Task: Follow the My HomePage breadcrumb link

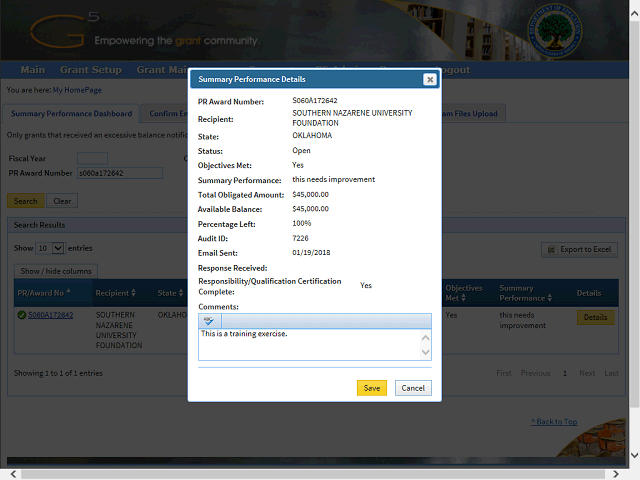Action: coord(77,90)
